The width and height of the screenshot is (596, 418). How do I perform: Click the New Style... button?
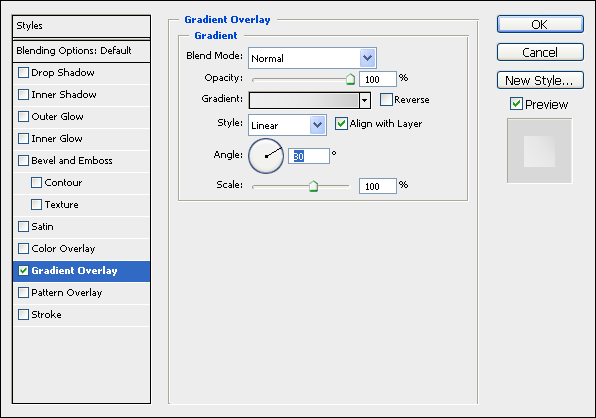[x=540, y=80]
